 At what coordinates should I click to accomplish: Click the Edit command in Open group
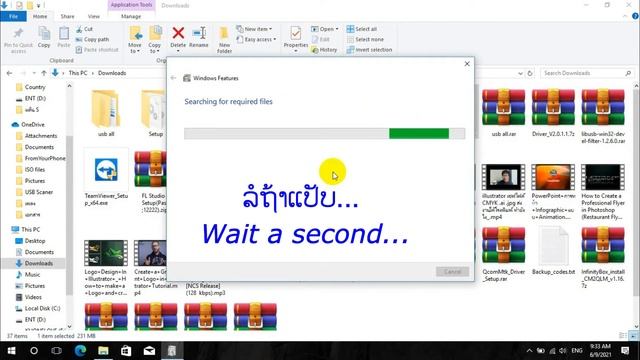tap(320, 39)
